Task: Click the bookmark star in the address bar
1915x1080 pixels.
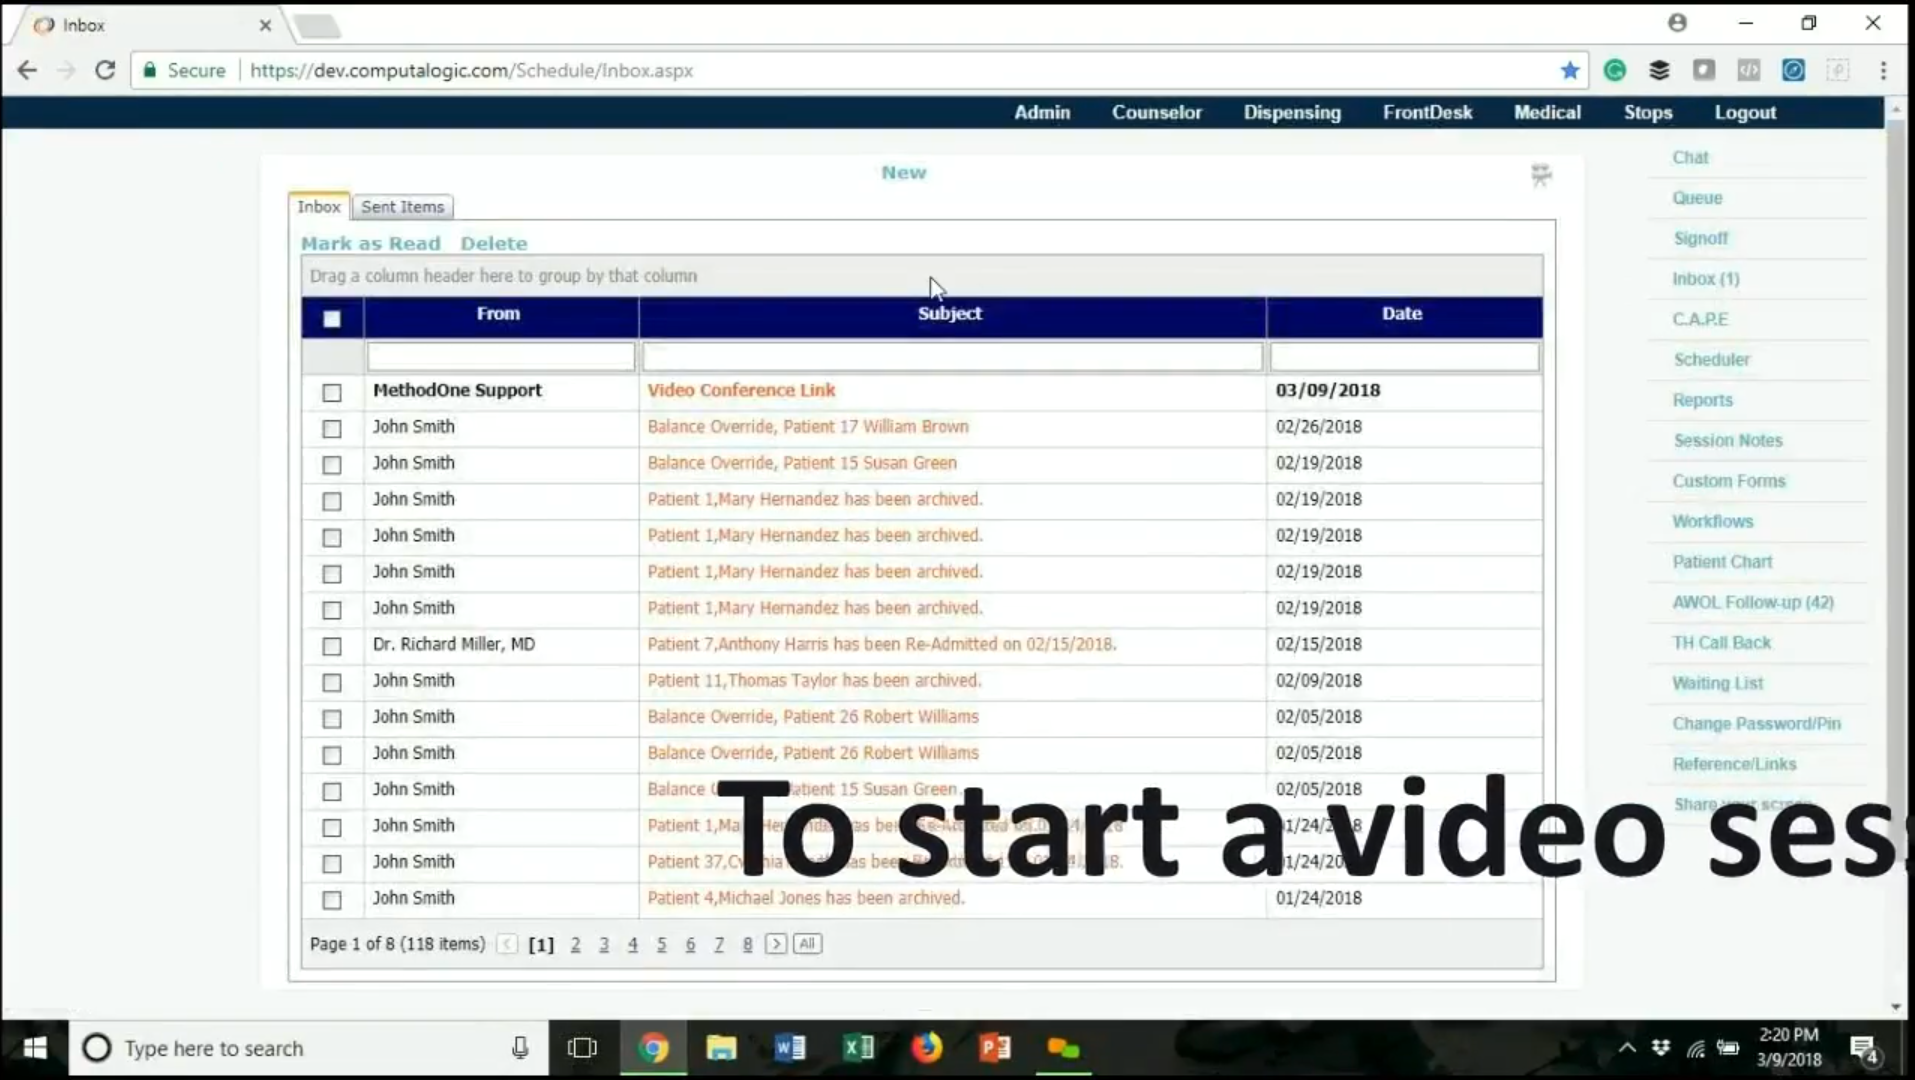Action: point(1570,70)
